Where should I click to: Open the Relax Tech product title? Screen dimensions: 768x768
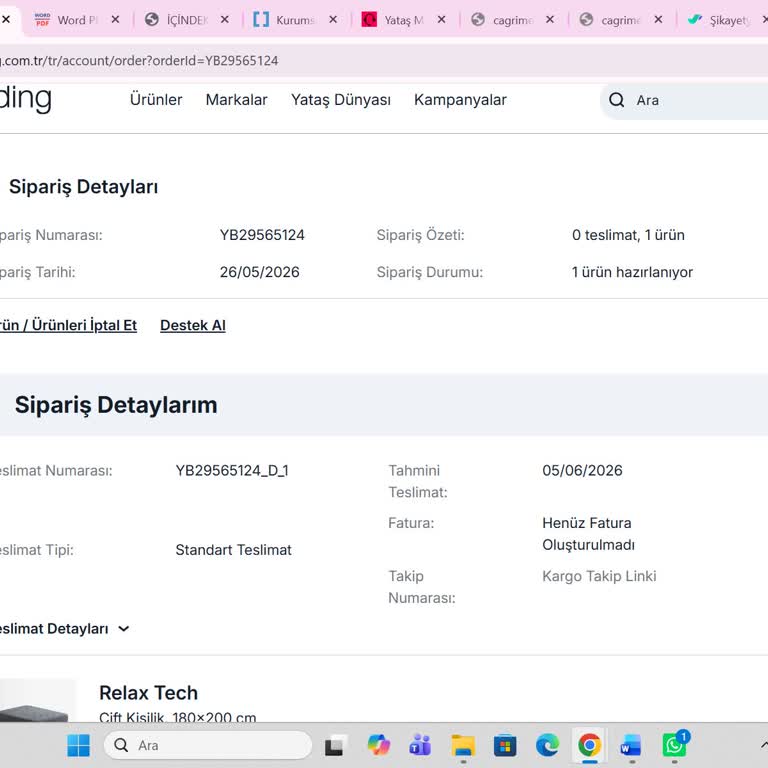coord(148,693)
